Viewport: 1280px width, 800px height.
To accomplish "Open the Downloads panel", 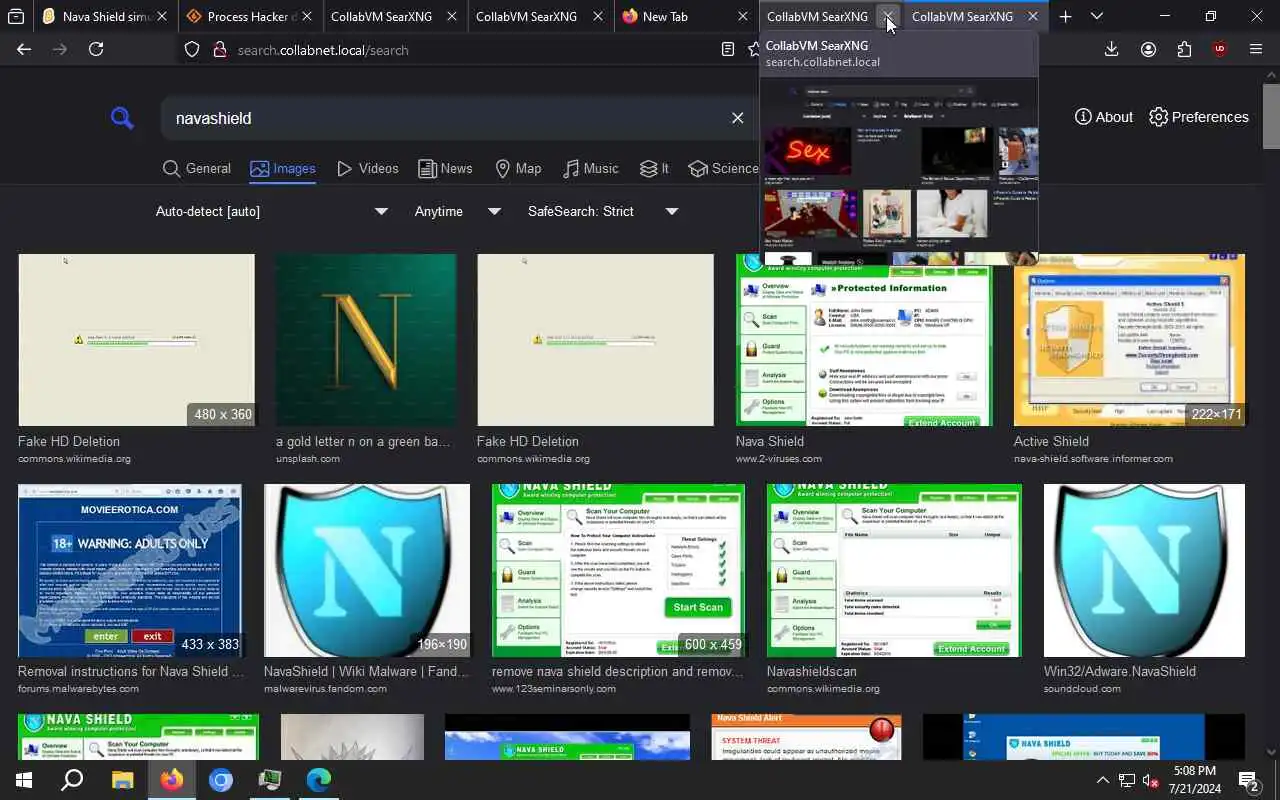I will pos(1111,49).
